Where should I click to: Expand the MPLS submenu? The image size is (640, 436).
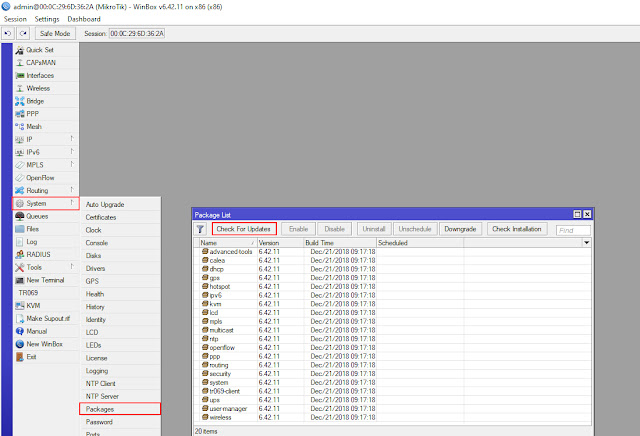click(x=46, y=165)
